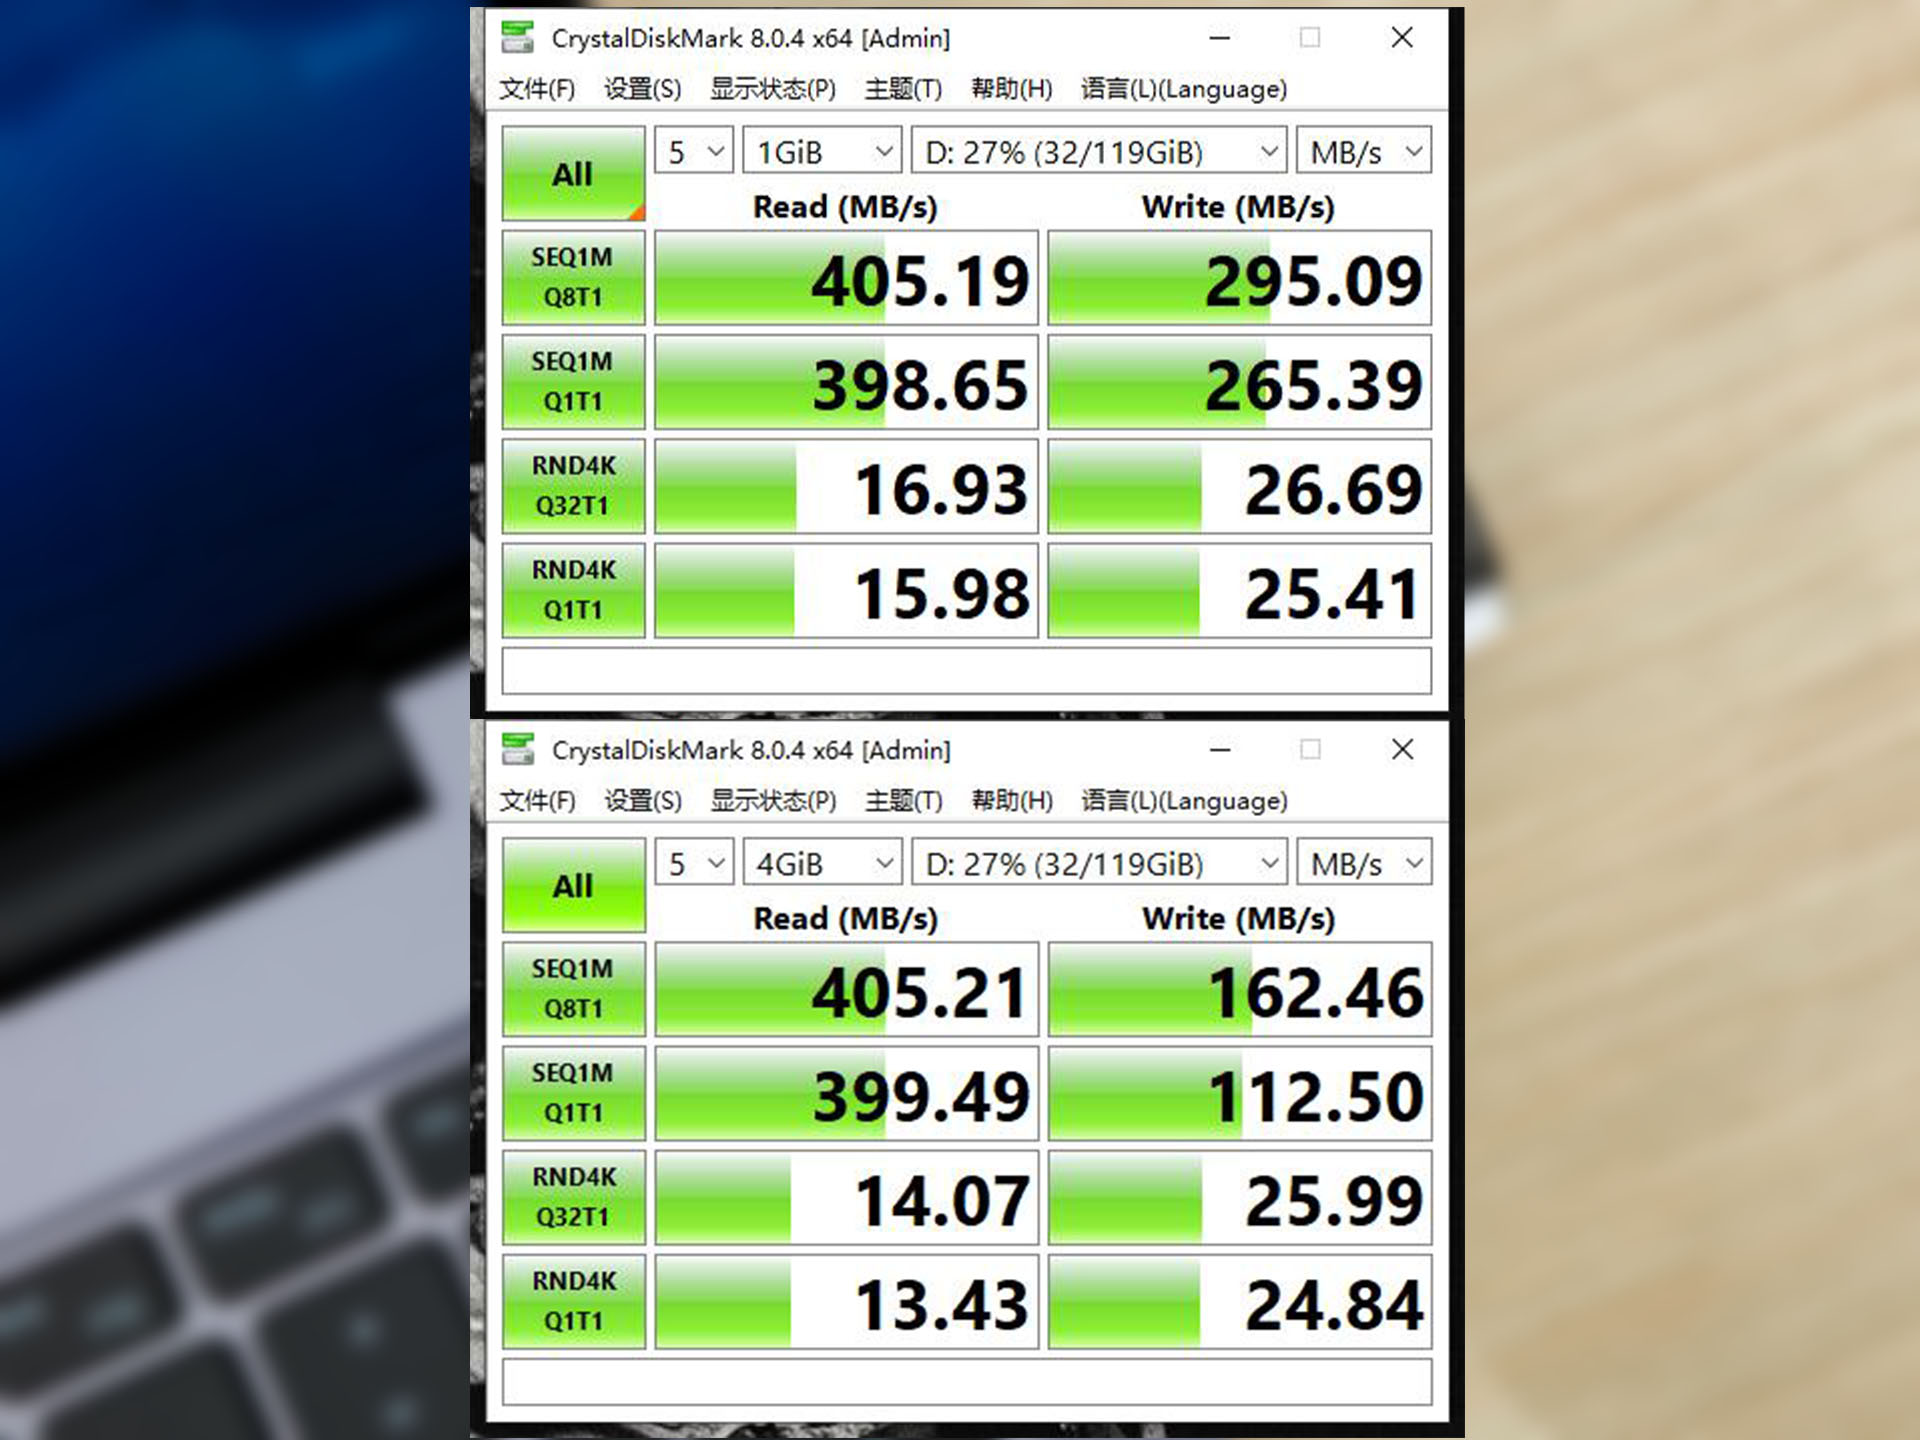Expand MB/s unit dropdown in bottom window
The width and height of the screenshot is (1920, 1440).
click(x=1365, y=863)
